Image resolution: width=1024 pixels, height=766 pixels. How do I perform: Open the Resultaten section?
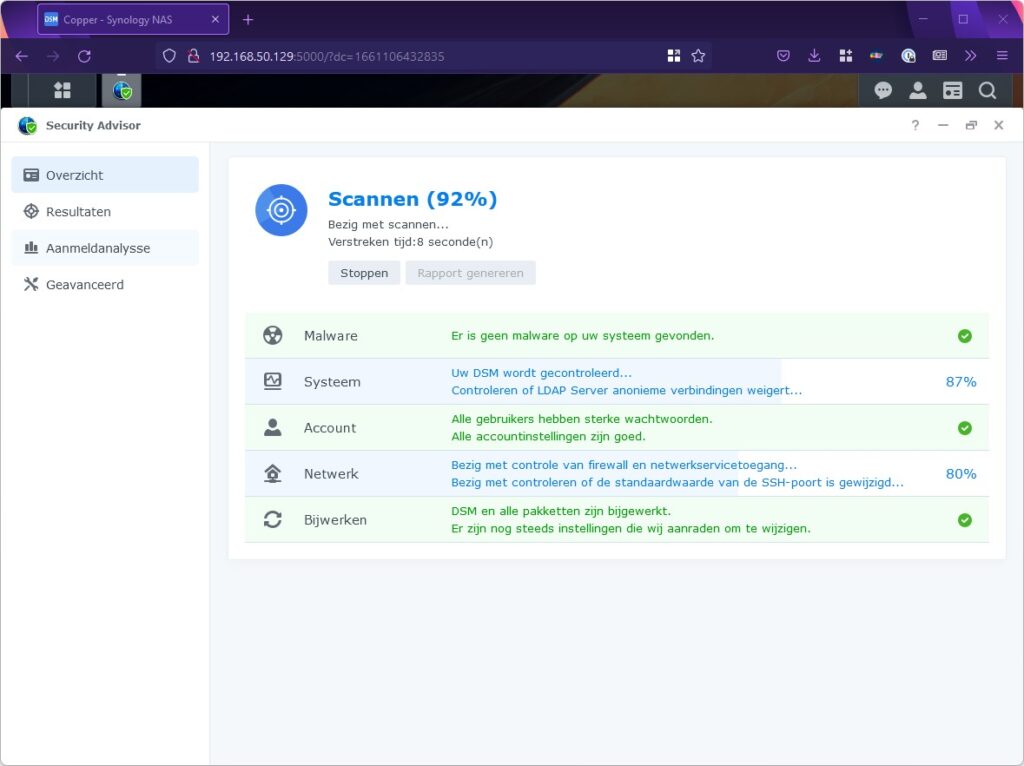coord(105,212)
